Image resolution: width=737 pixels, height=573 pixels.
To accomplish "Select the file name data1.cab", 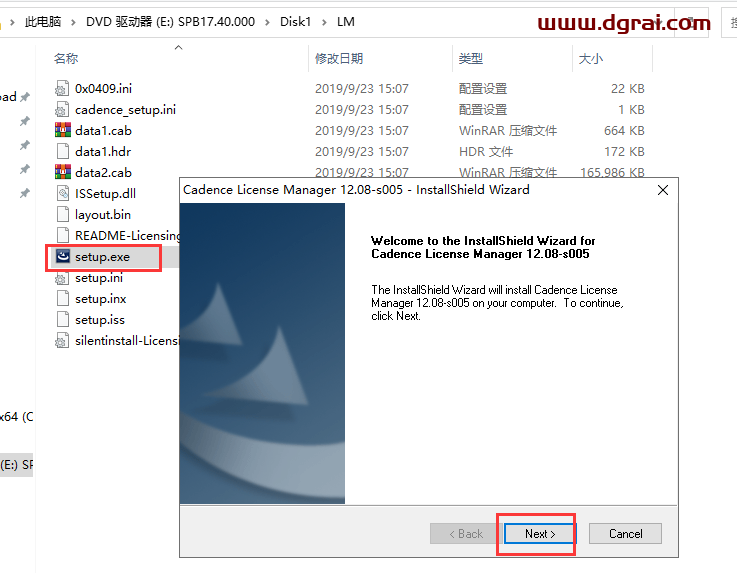I will 103,130.
